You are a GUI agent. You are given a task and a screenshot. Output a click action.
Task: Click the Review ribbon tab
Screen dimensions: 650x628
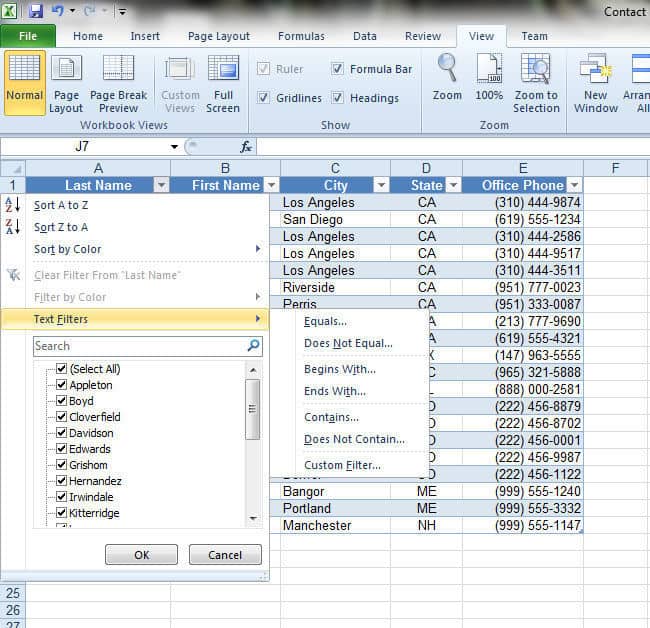click(x=423, y=36)
